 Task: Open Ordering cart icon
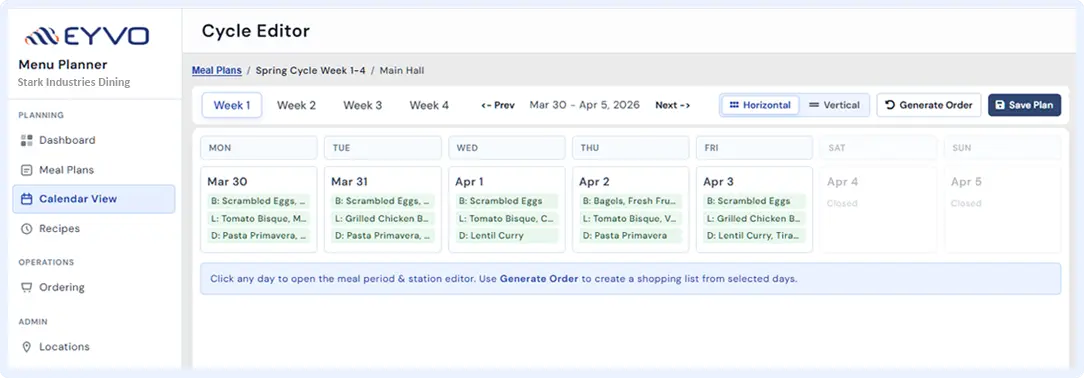pyautogui.click(x=27, y=287)
